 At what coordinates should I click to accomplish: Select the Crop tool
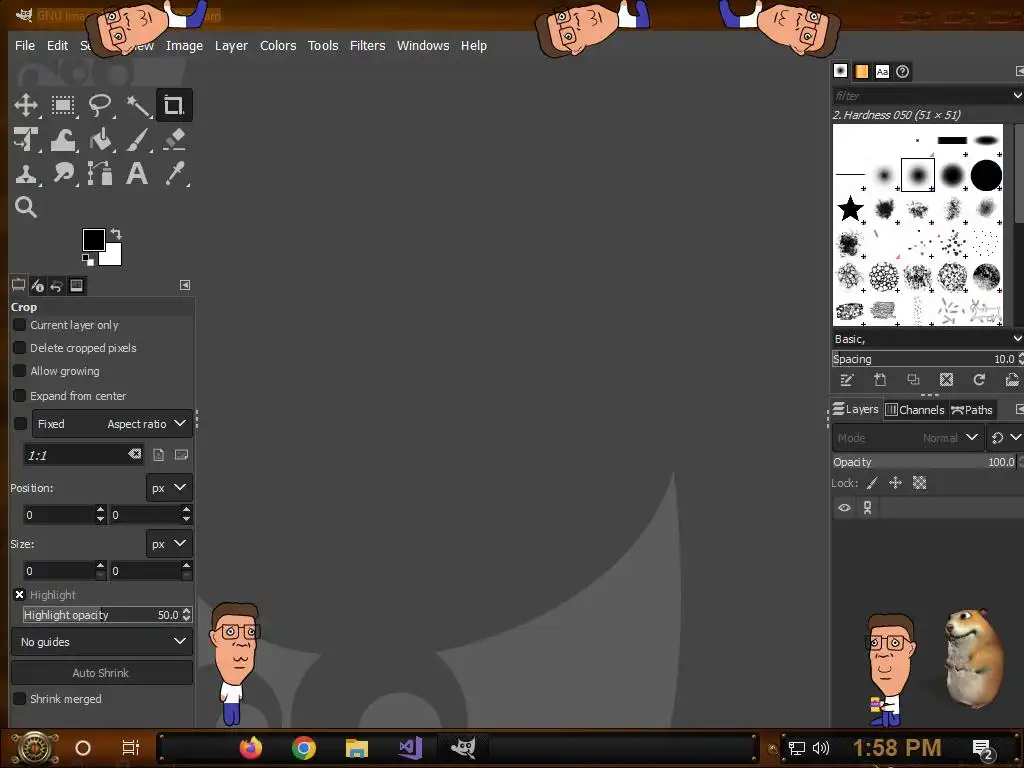pyautogui.click(x=174, y=105)
